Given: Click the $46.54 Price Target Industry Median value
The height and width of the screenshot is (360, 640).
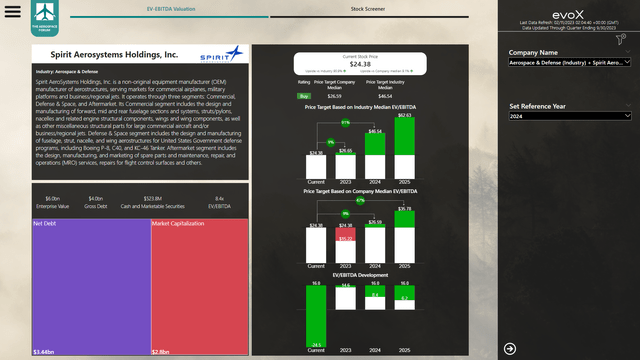Looking at the screenshot, I should click(x=385, y=96).
